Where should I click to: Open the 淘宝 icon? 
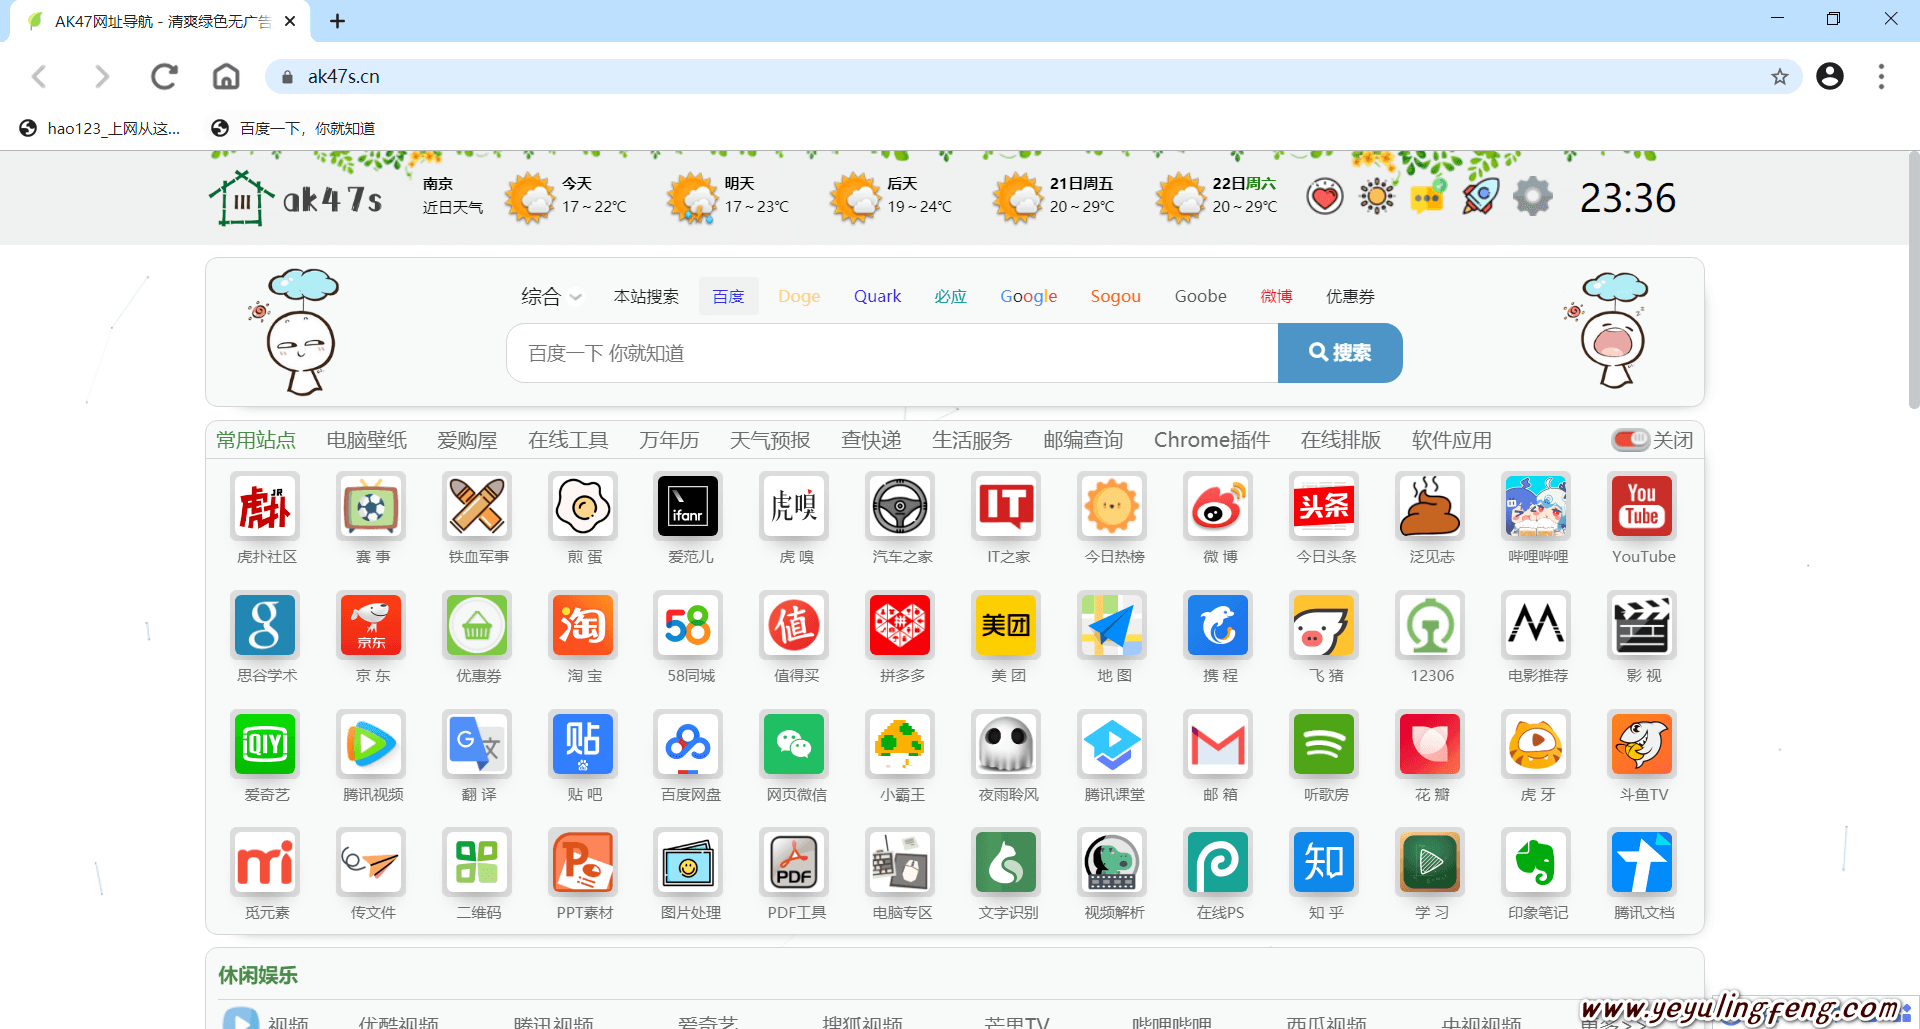[583, 625]
